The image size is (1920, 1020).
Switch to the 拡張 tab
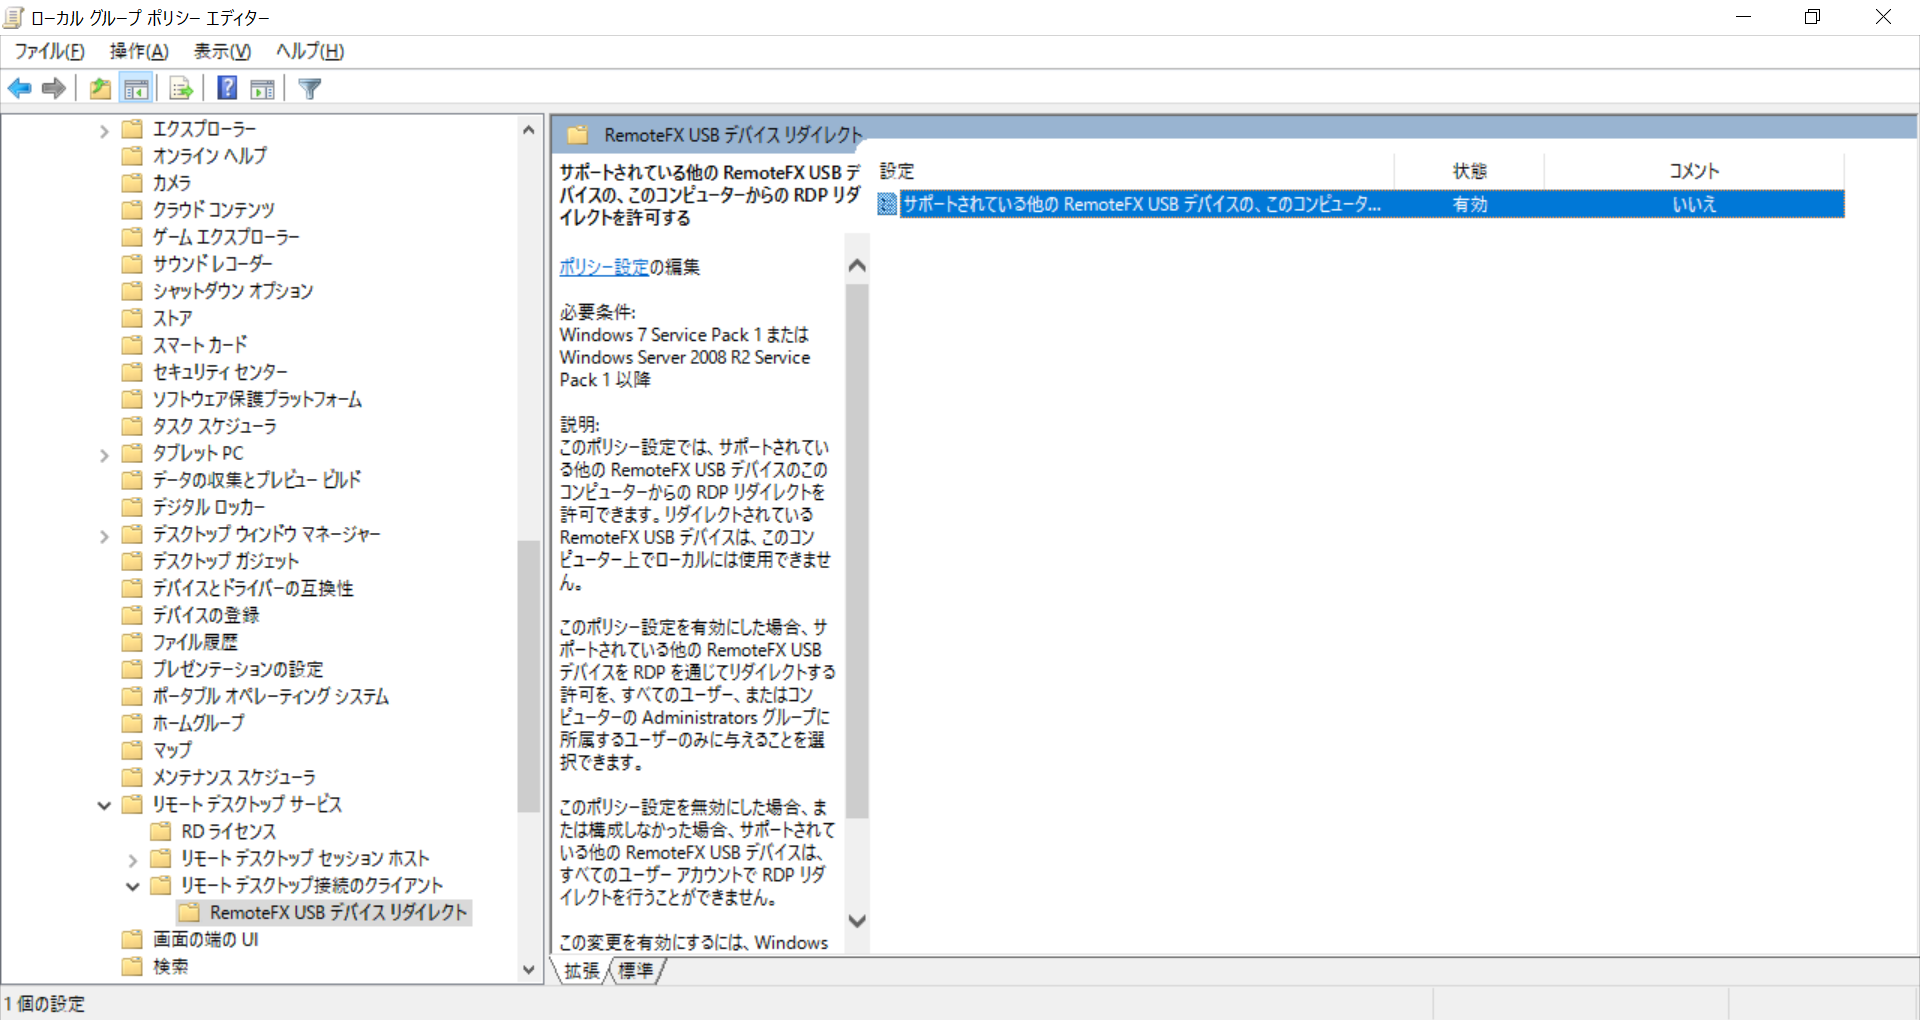[582, 970]
